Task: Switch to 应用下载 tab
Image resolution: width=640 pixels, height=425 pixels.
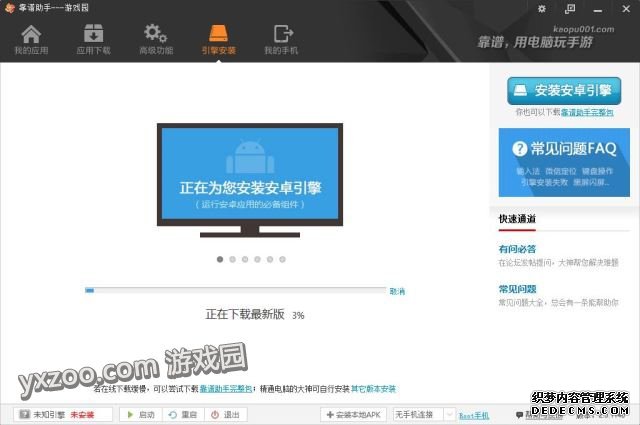Action: pyautogui.click(x=93, y=39)
